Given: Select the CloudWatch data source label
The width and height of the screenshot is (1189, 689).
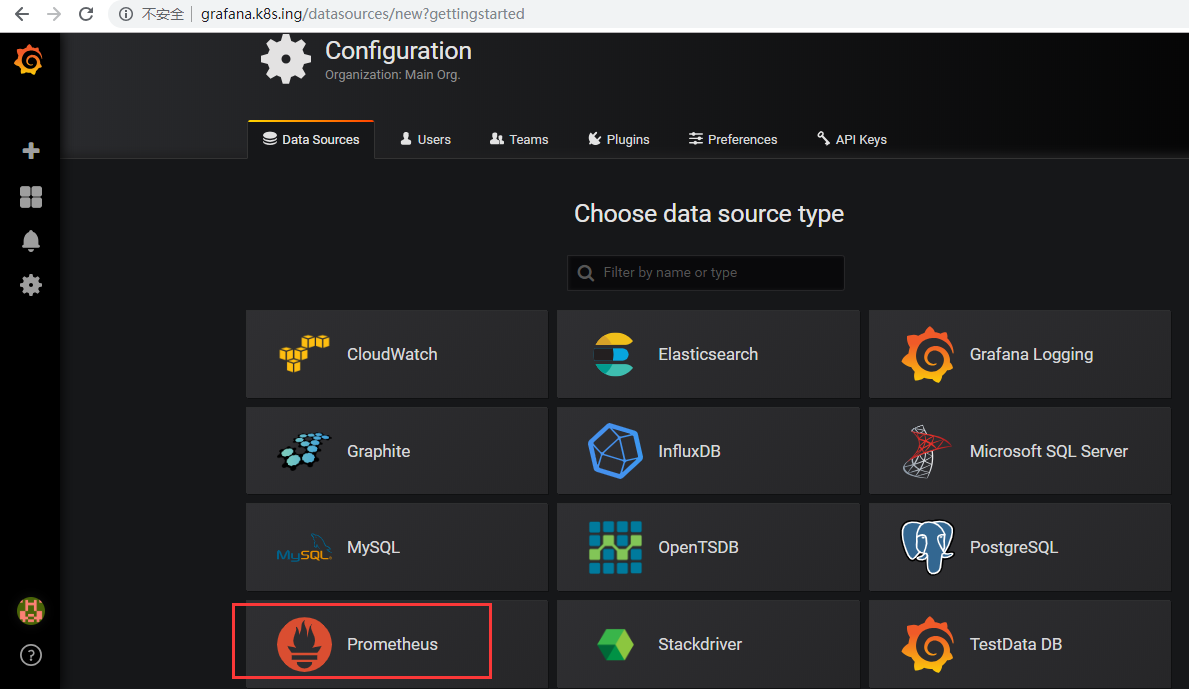Looking at the screenshot, I should [392, 354].
